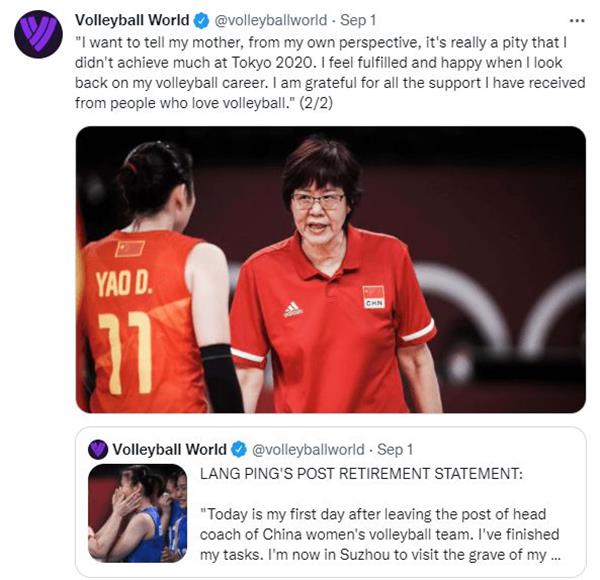600x580 pixels.
Task: Click the verified badge in the quoted tweet
Action: [x=240, y=449]
